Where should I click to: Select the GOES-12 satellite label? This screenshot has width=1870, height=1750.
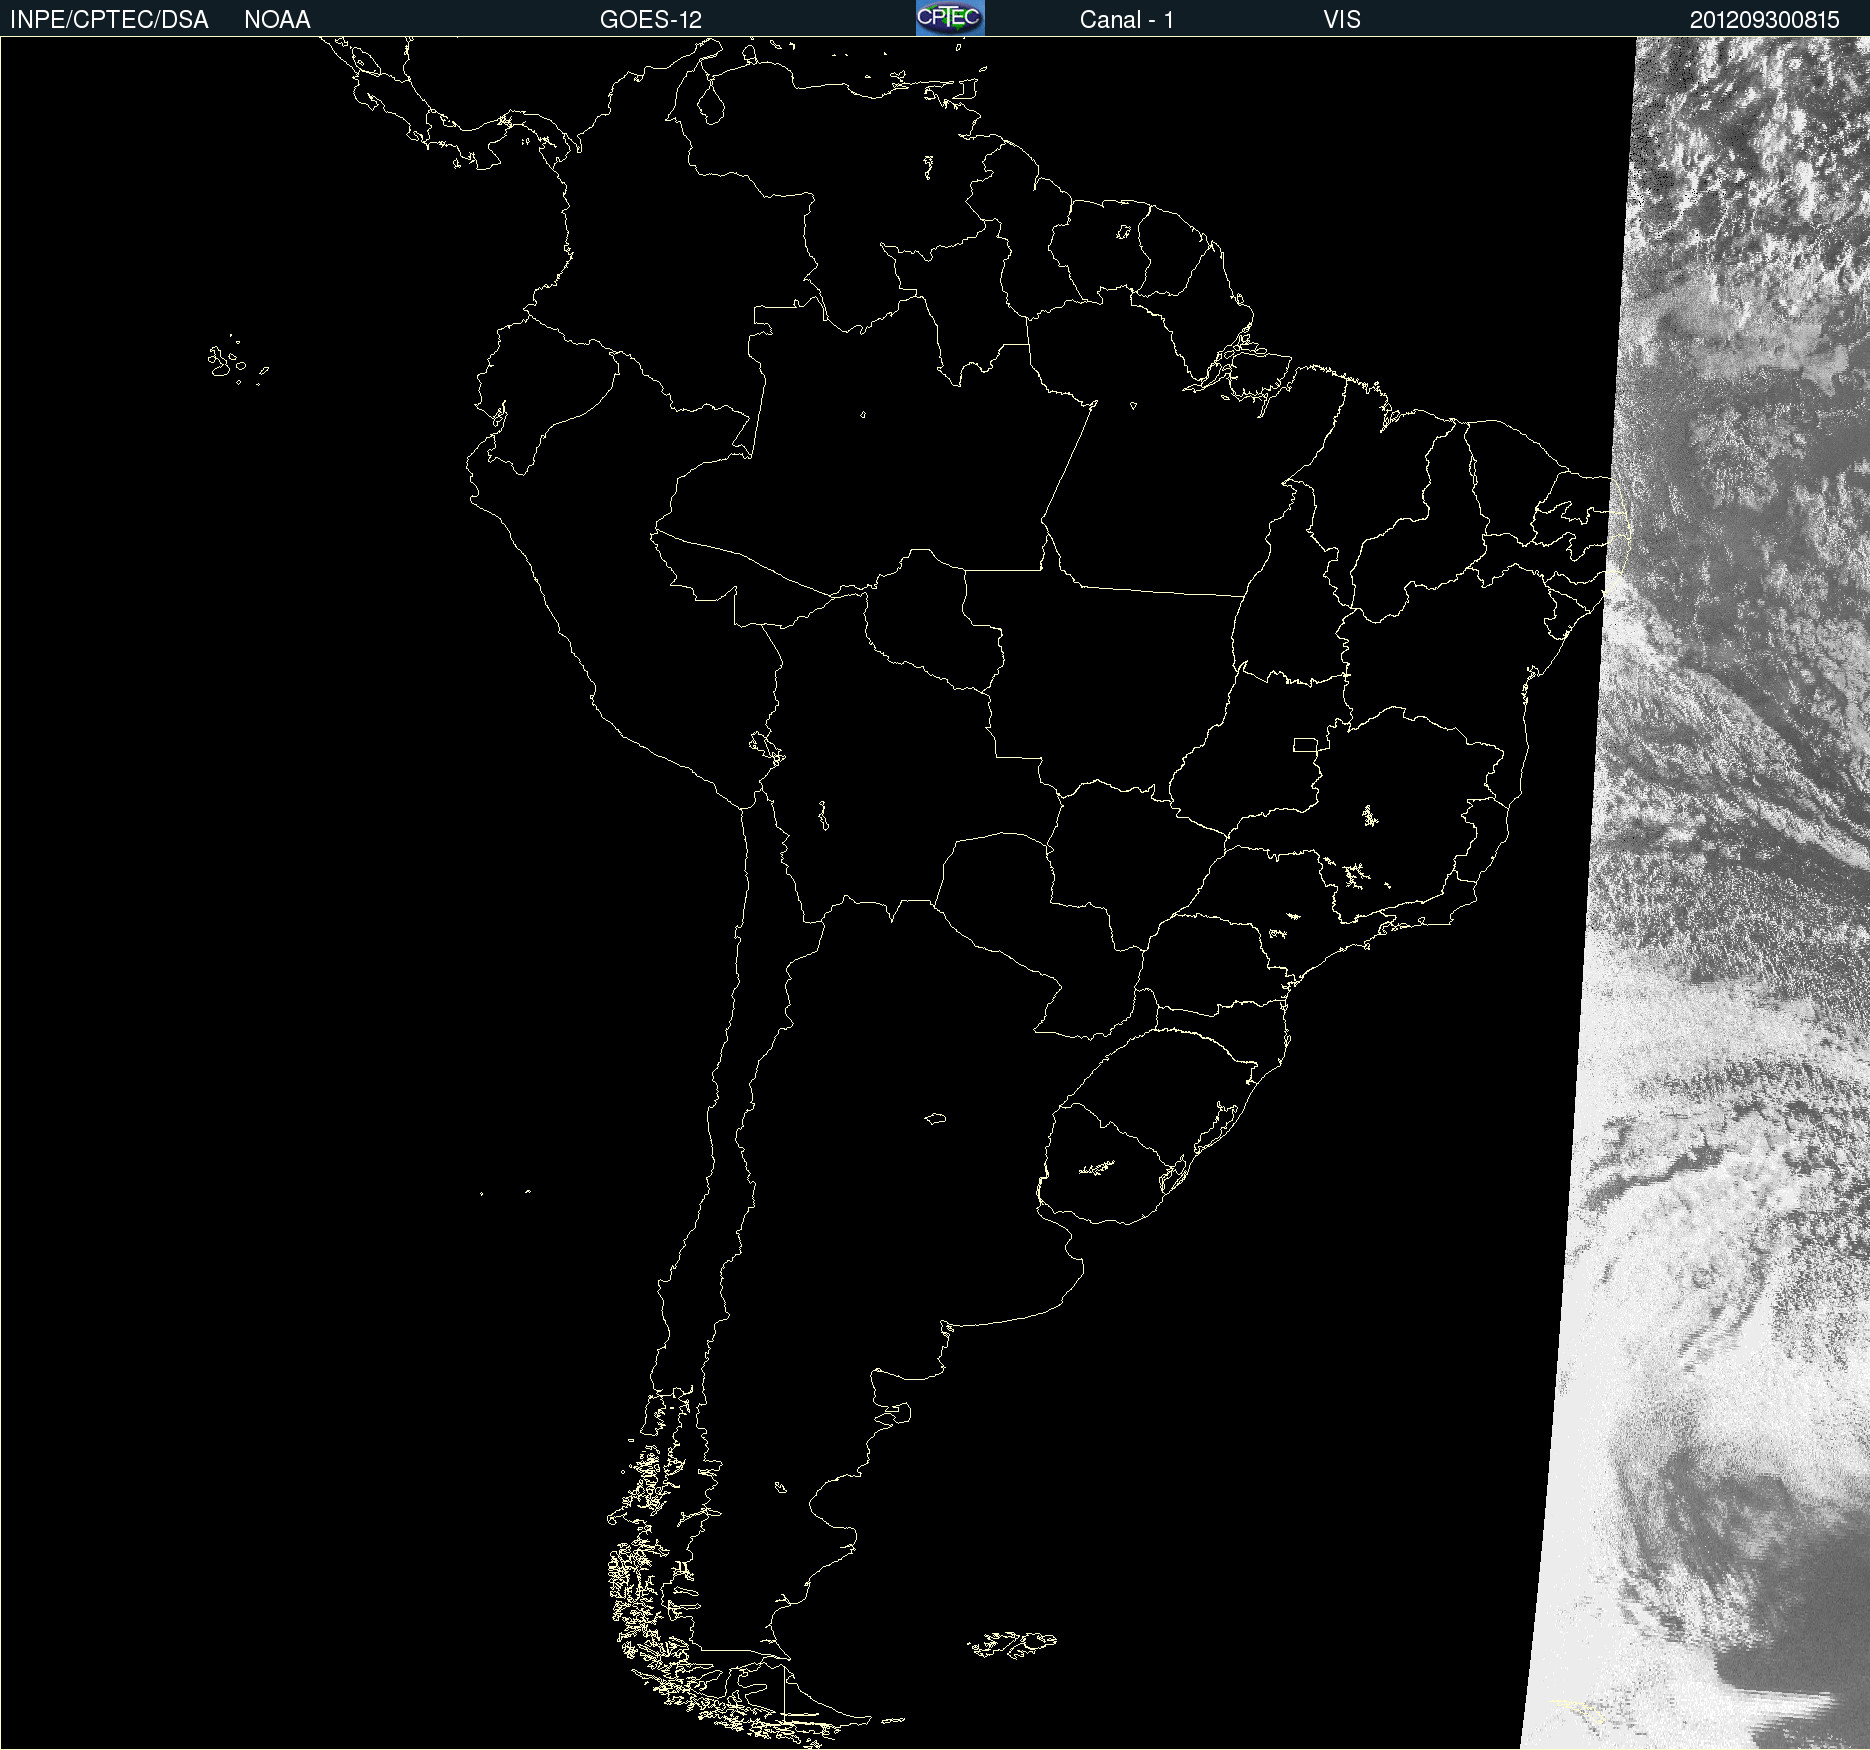point(651,20)
